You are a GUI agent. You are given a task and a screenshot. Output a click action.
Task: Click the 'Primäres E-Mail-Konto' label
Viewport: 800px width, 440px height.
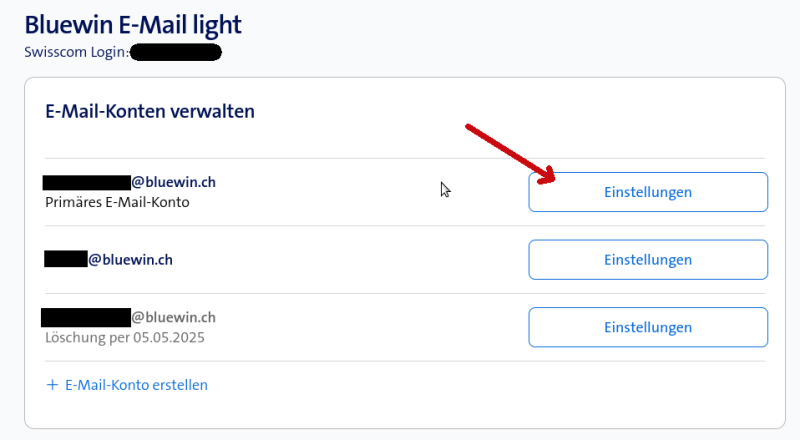click(x=118, y=202)
